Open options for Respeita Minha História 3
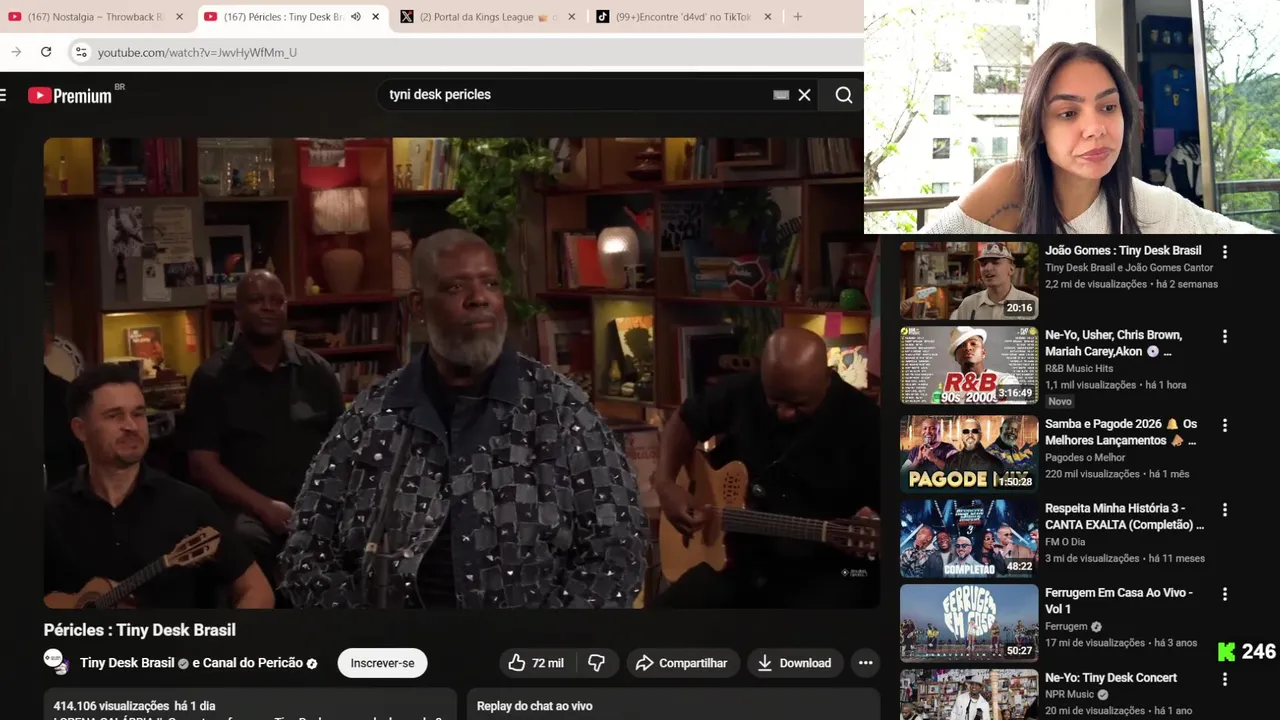This screenshot has height=720, width=1280. [x=1225, y=510]
